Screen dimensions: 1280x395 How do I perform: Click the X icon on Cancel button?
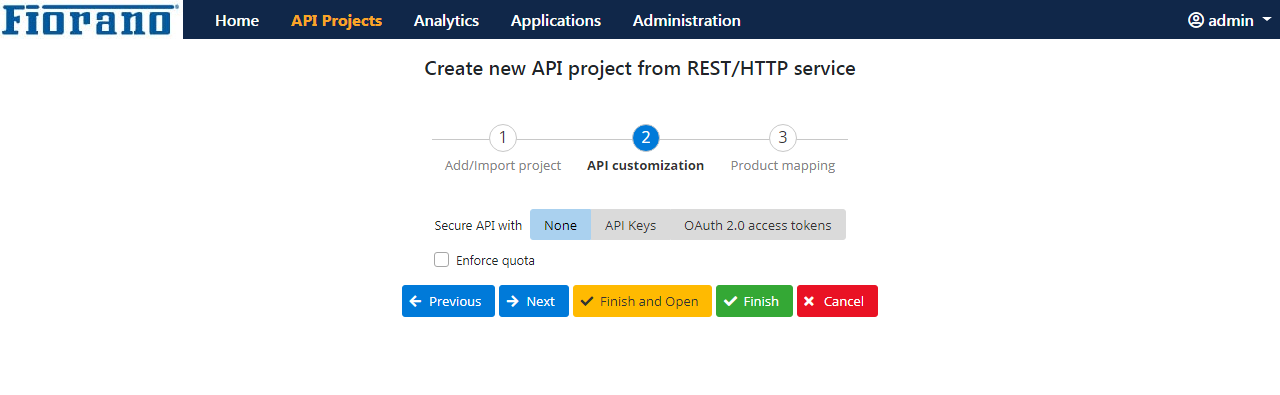tap(809, 301)
